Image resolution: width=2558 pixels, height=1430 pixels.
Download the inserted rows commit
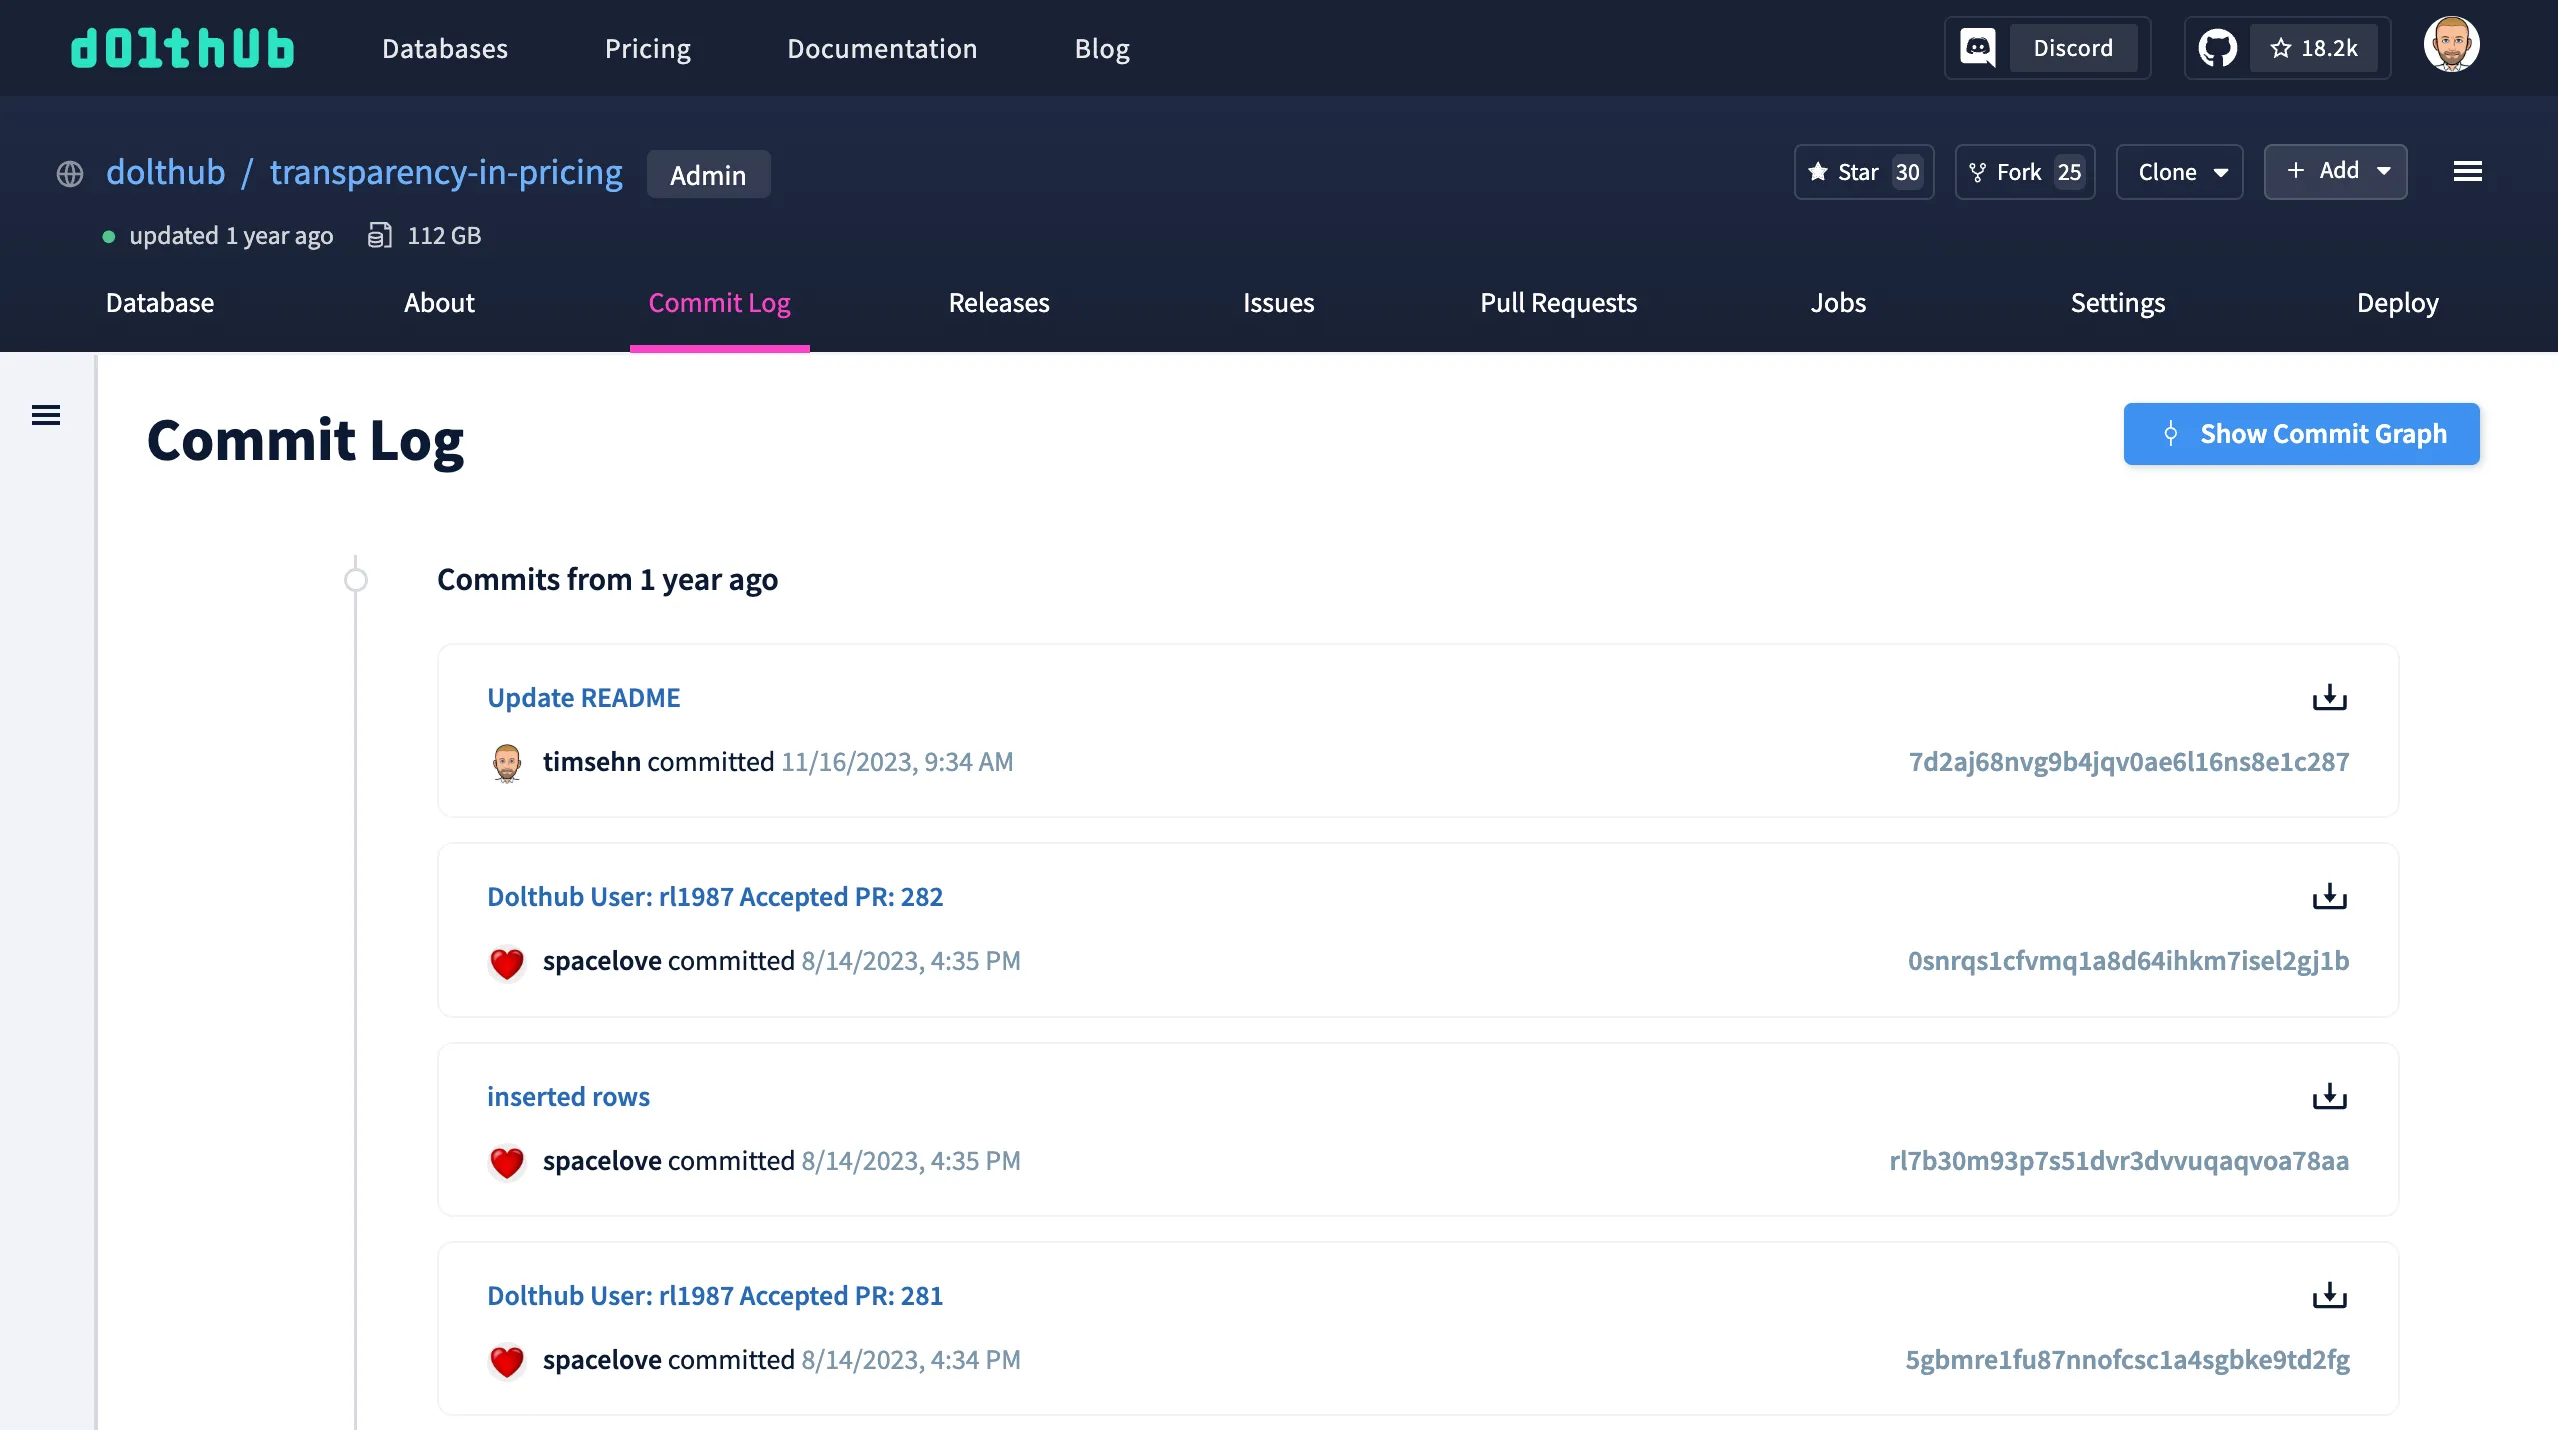pyautogui.click(x=2330, y=1096)
